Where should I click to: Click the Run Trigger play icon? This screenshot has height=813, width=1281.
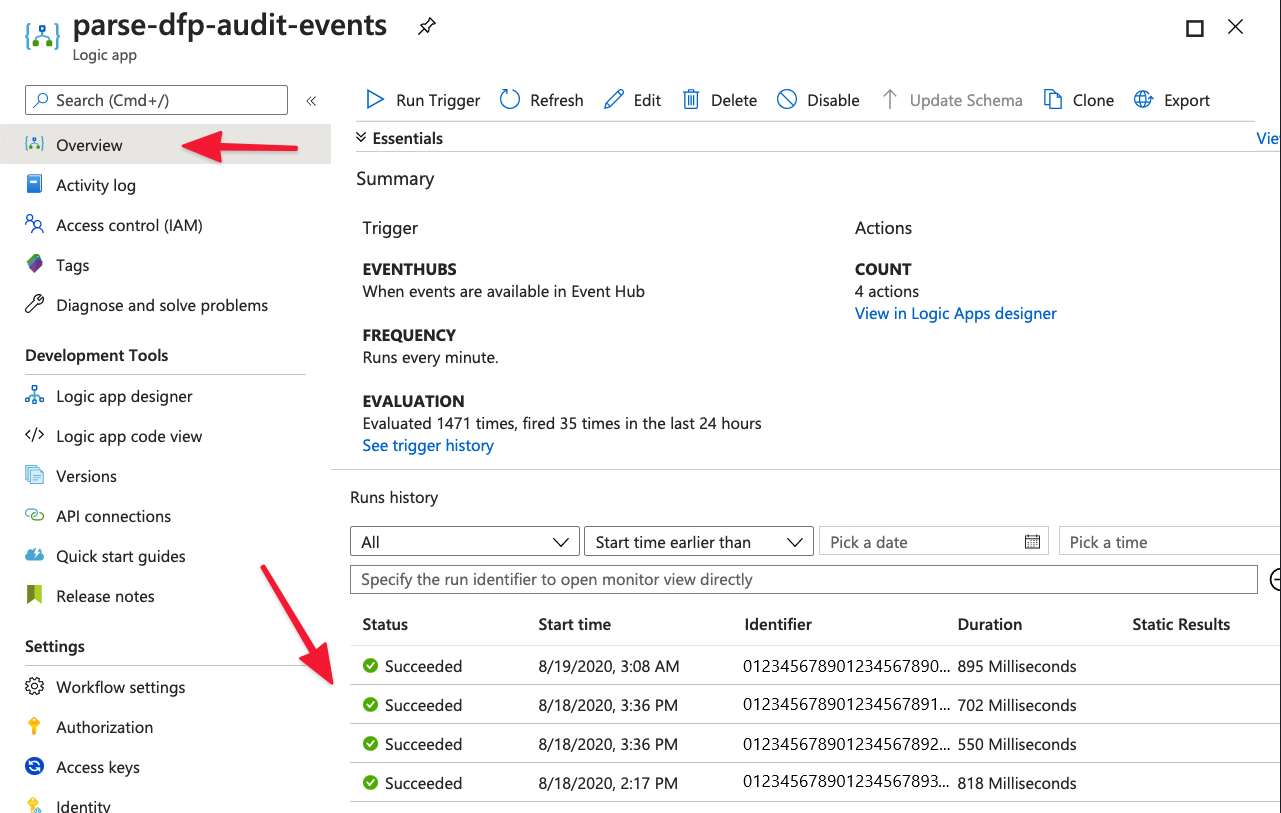coord(375,99)
